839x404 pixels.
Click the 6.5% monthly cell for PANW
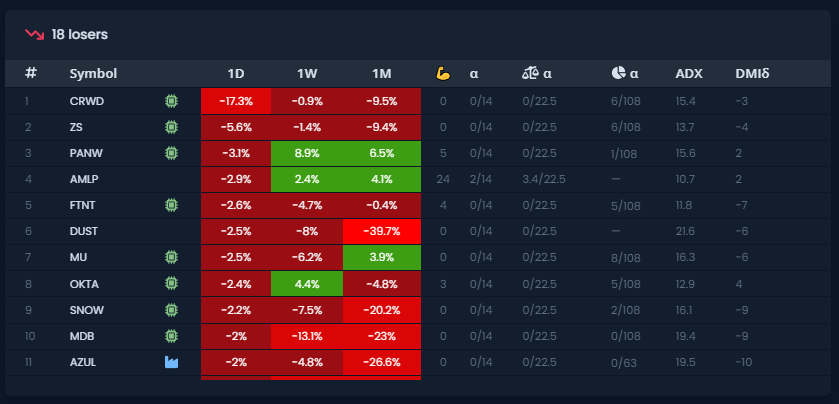coord(382,154)
